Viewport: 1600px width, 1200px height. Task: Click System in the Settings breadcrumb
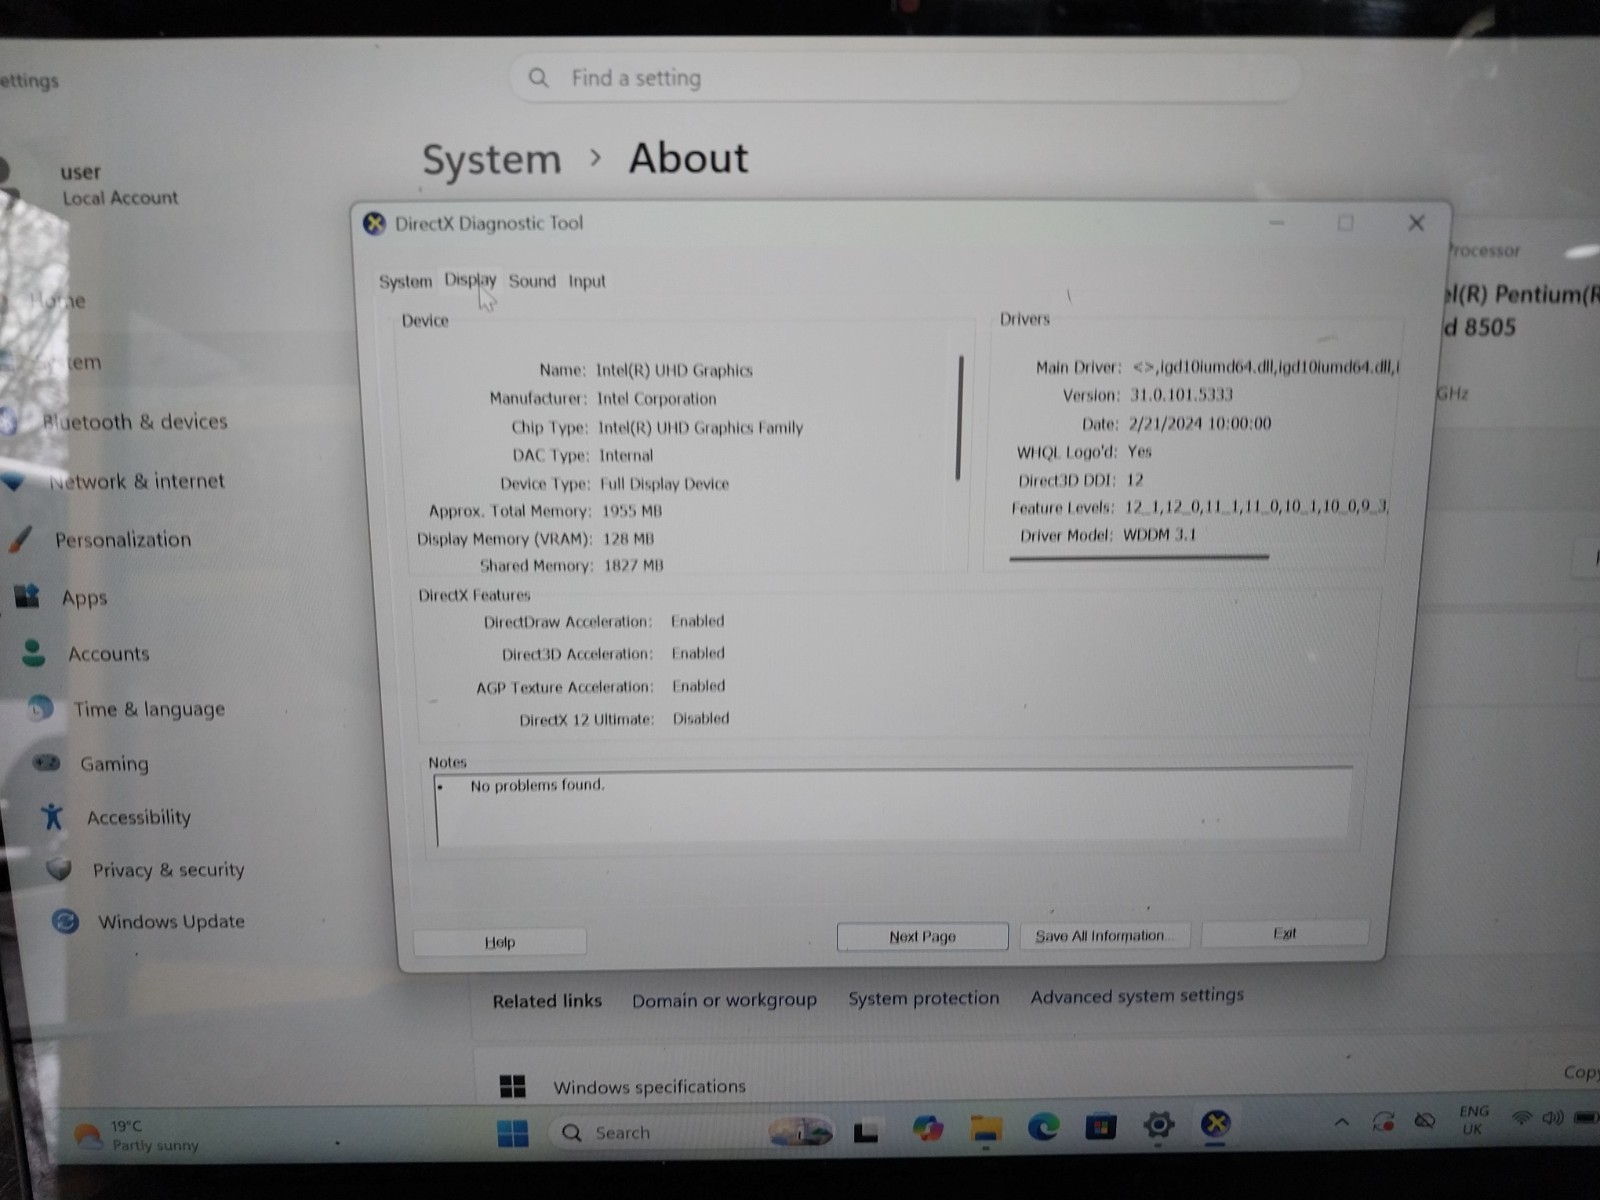[491, 160]
